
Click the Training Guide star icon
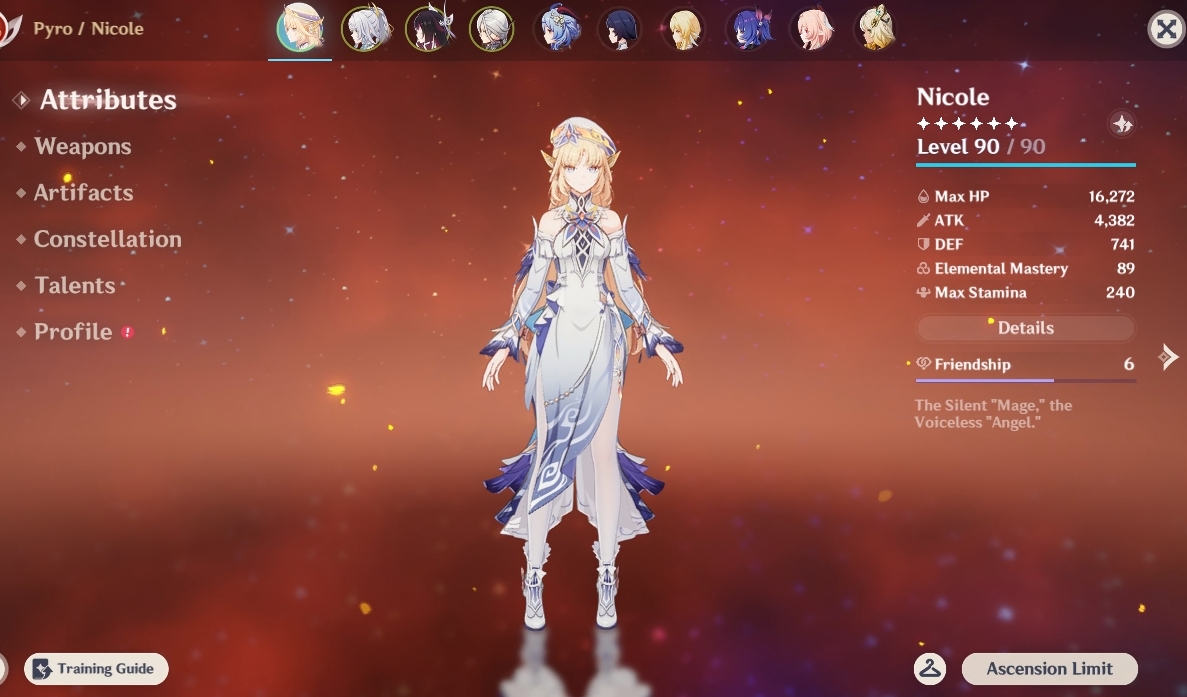pos(42,669)
